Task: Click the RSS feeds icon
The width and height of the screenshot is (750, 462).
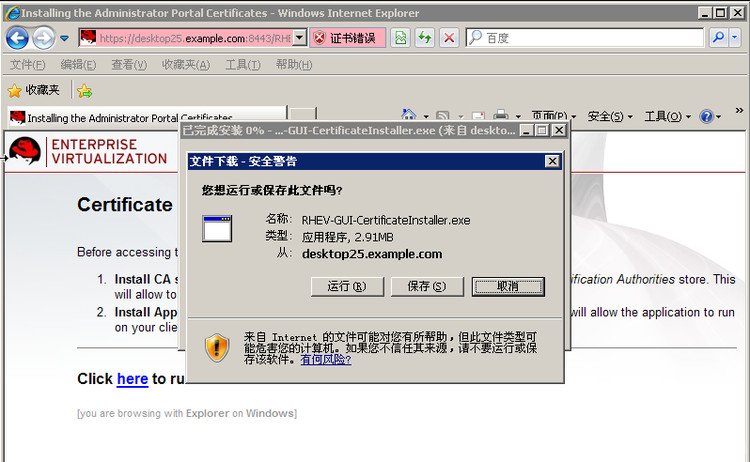Action: point(443,116)
